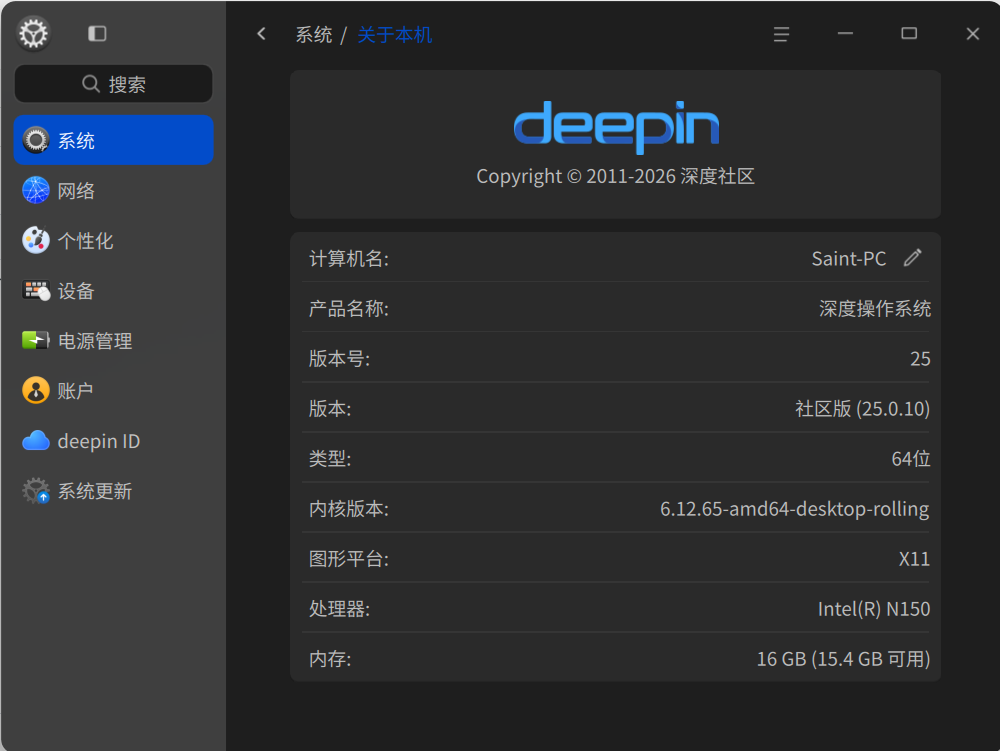This screenshot has height=751, width=1000.
Task: Open deepin ID cloud icon
Action: 34,441
